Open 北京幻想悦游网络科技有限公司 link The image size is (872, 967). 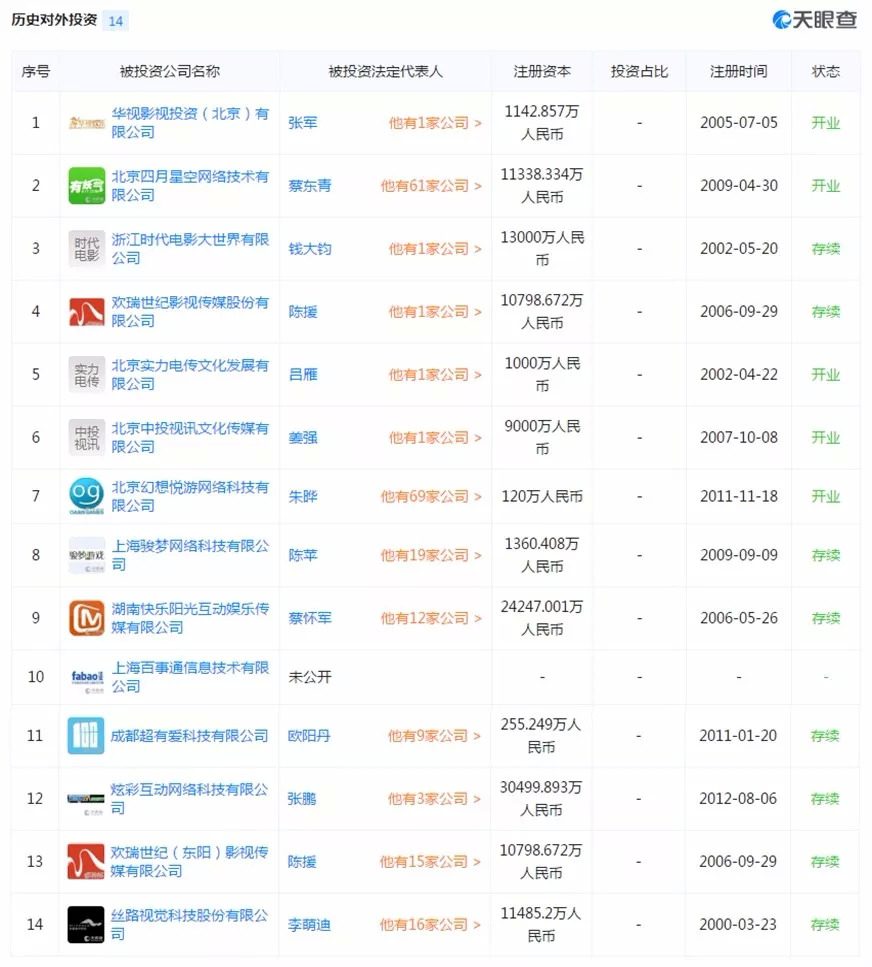coord(190,496)
